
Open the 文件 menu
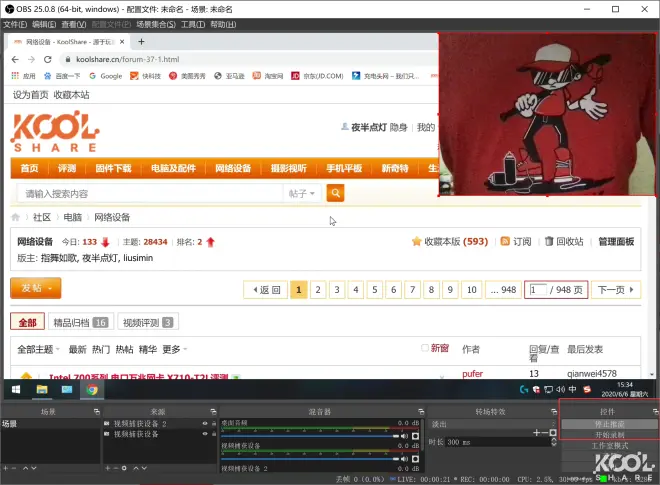(x=15, y=24)
